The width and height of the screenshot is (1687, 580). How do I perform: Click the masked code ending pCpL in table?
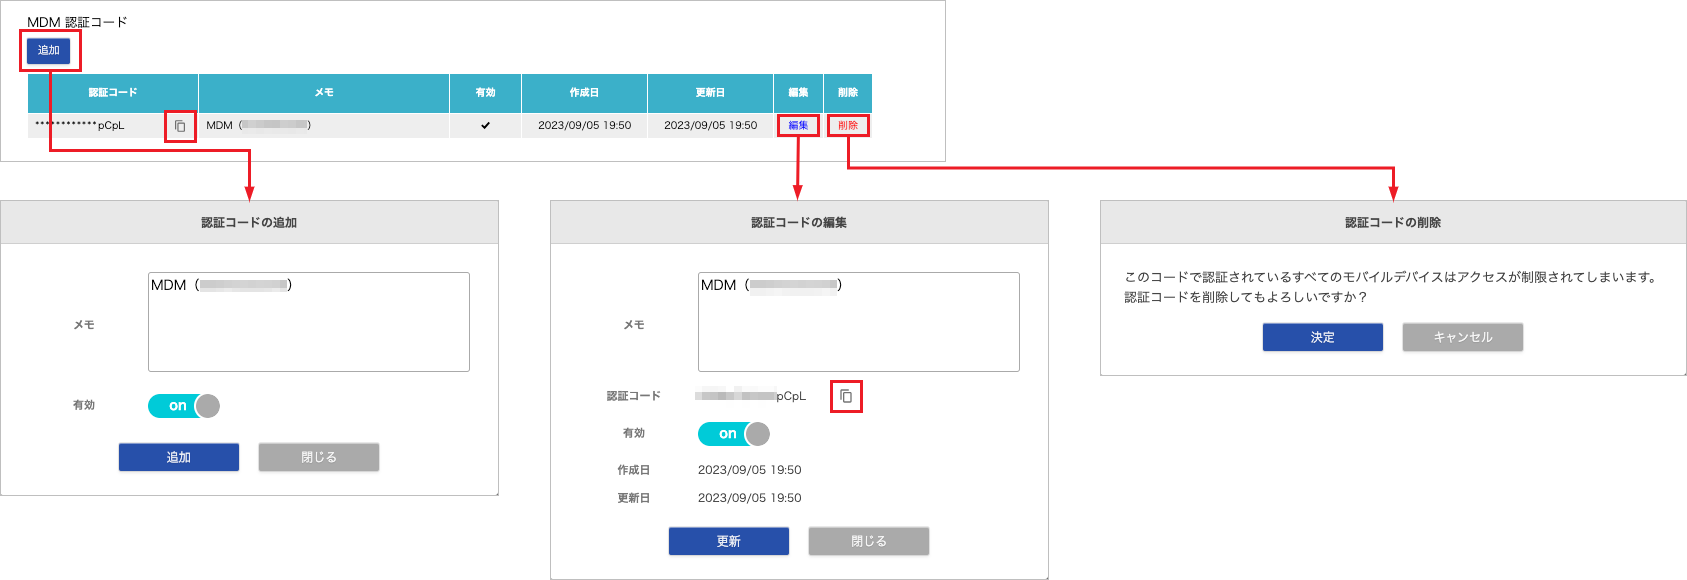[80, 125]
